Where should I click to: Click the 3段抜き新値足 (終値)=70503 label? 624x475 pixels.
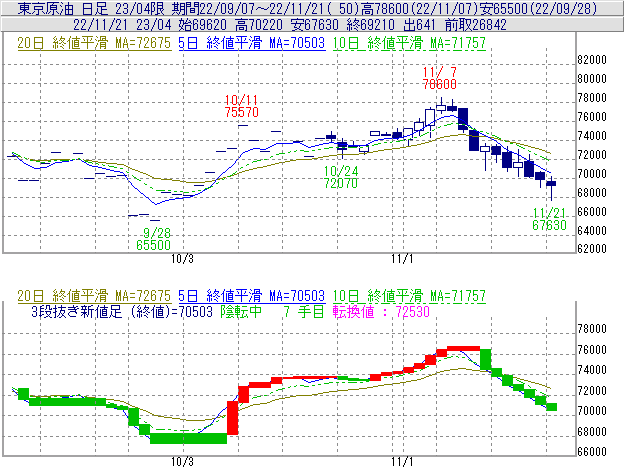(x=122, y=311)
